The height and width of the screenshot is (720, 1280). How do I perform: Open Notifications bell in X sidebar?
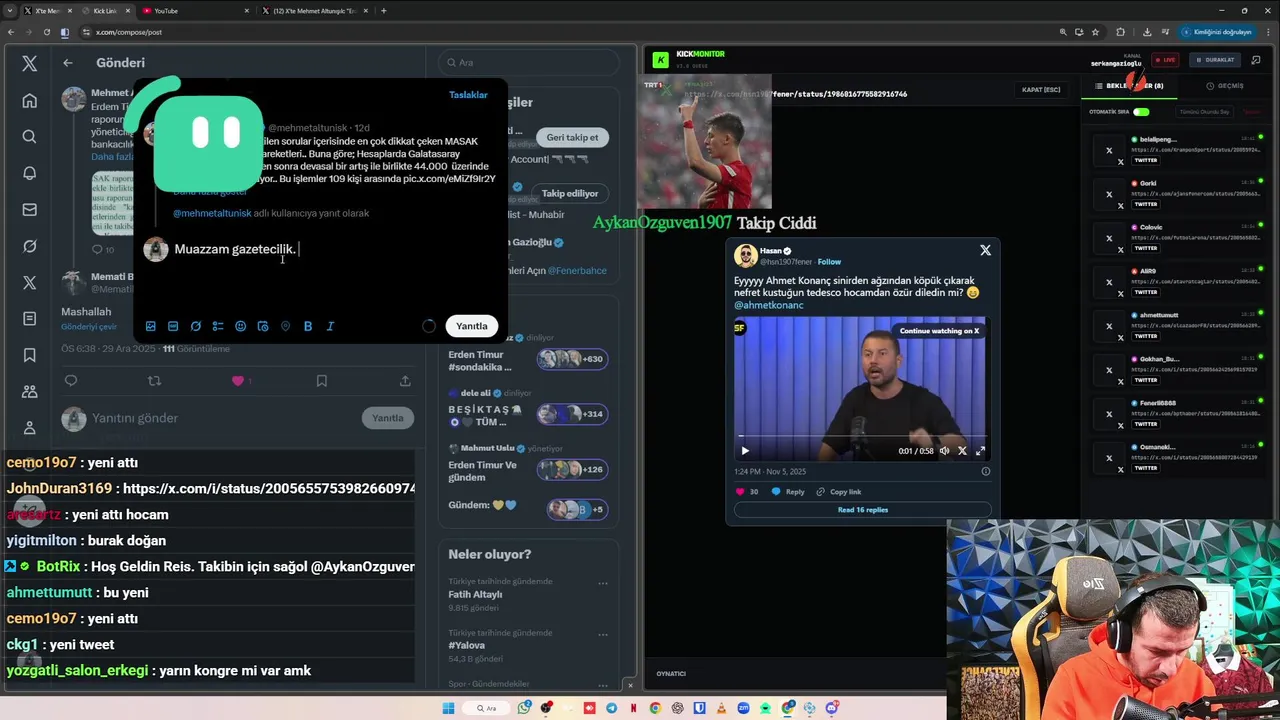[30, 173]
